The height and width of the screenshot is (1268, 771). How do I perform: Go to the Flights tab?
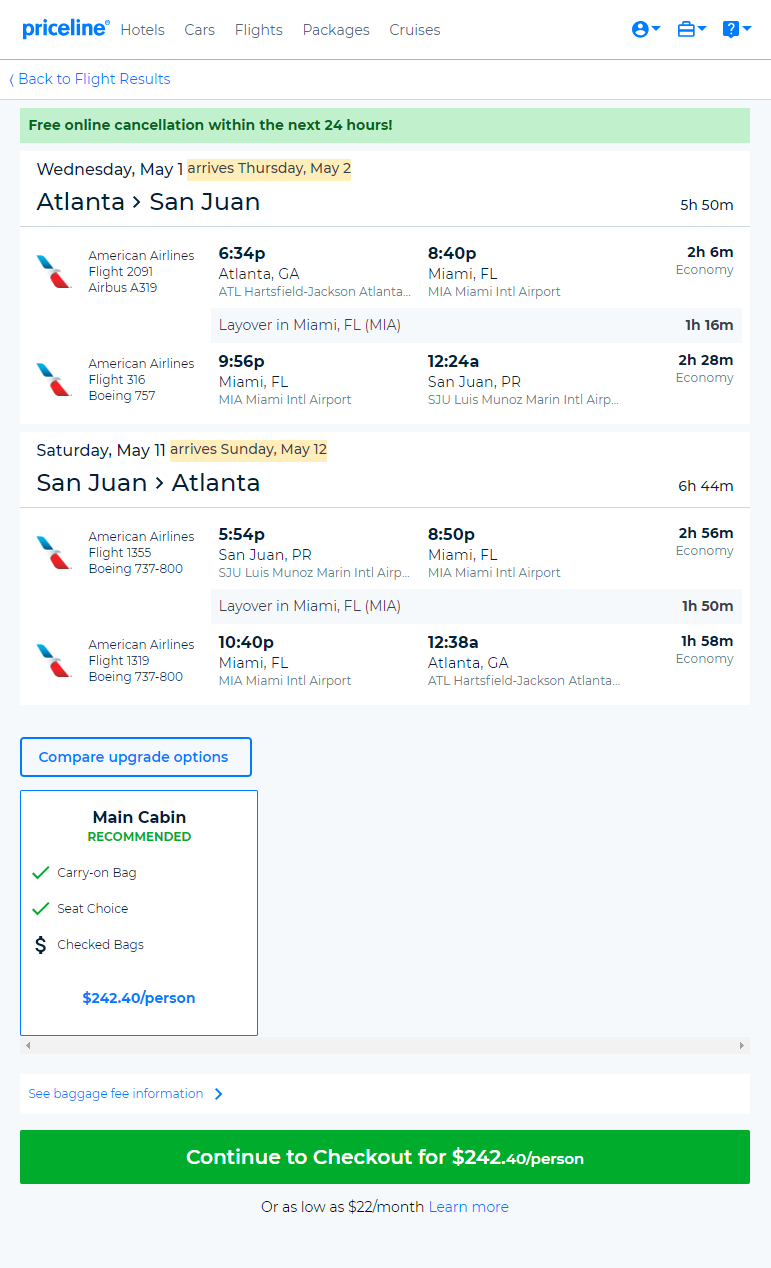tap(258, 30)
